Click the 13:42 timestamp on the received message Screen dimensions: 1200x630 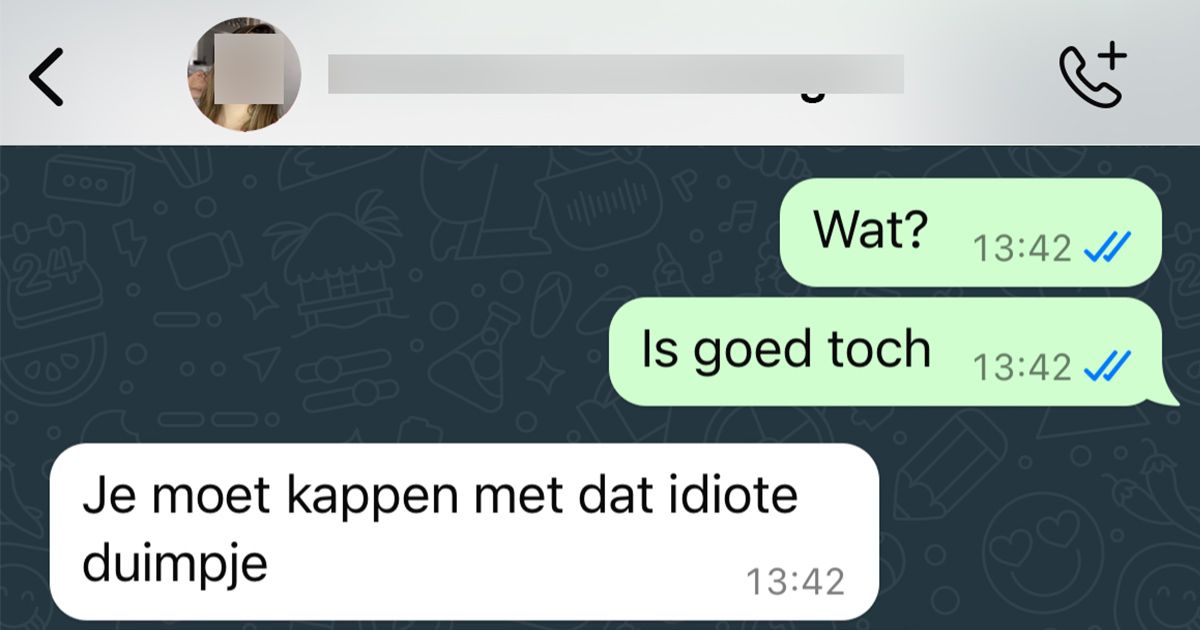coord(796,581)
